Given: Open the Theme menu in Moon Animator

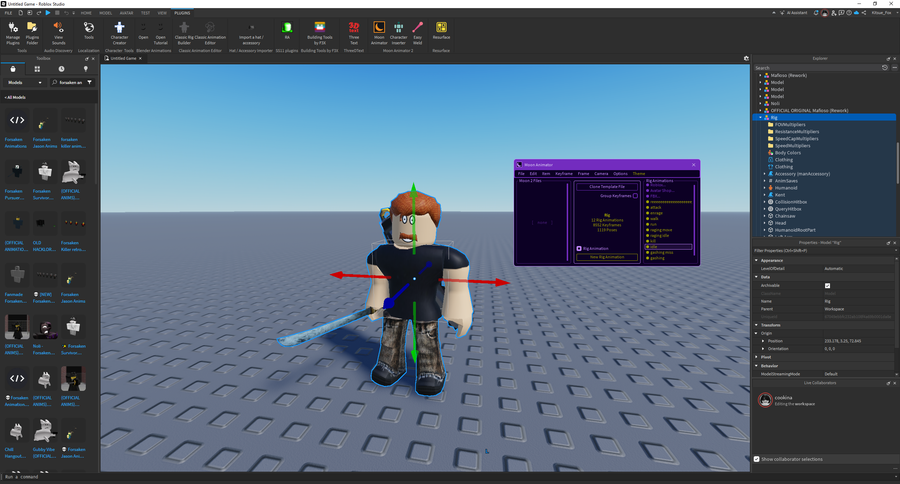Looking at the screenshot, I should coord(639,173).
